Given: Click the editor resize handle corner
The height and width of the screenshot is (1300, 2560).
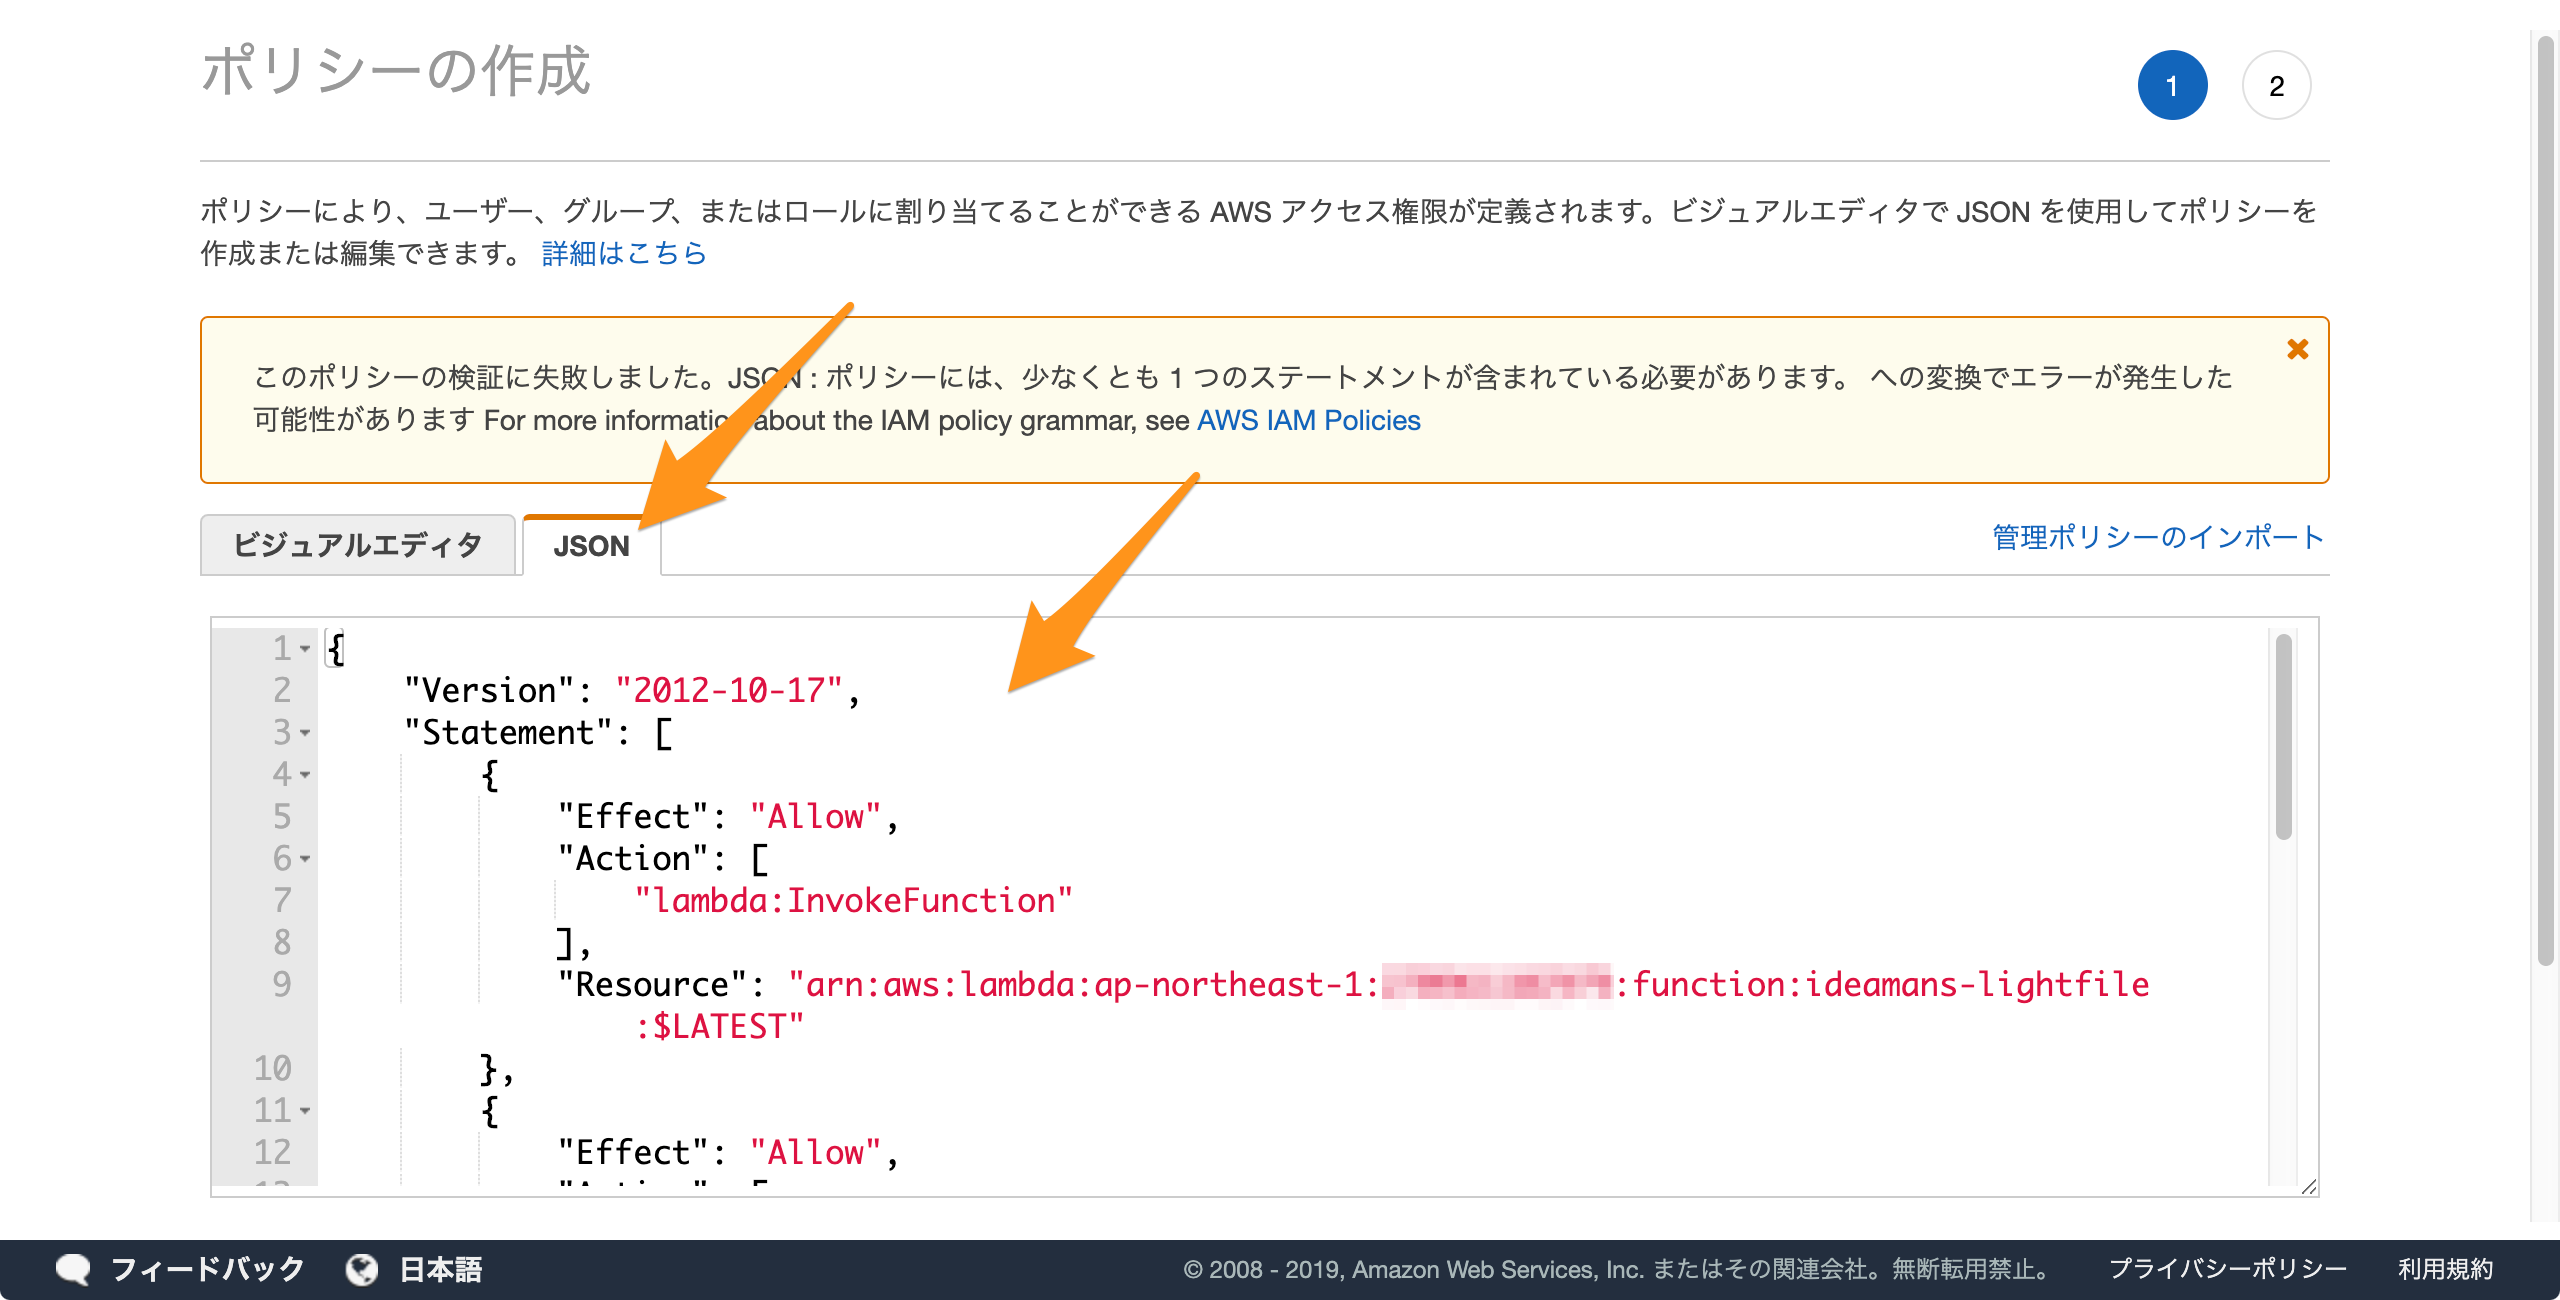Looking at the screenshot, I should pyautogui.click(x=2308, y=1186).
